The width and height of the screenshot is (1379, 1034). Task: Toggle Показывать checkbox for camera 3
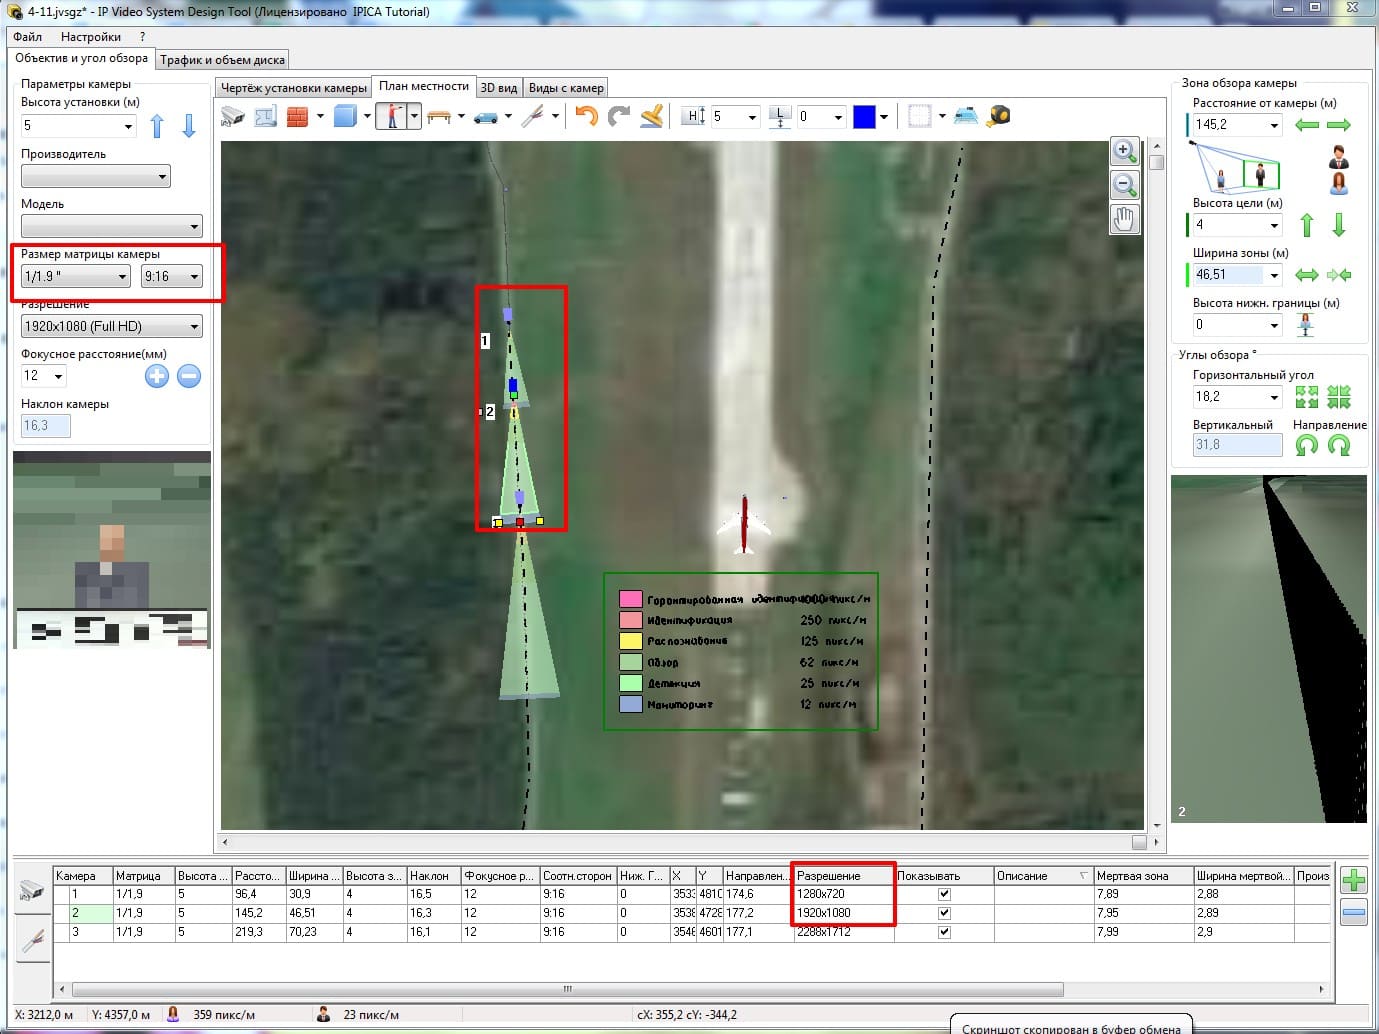click(944, 932)
